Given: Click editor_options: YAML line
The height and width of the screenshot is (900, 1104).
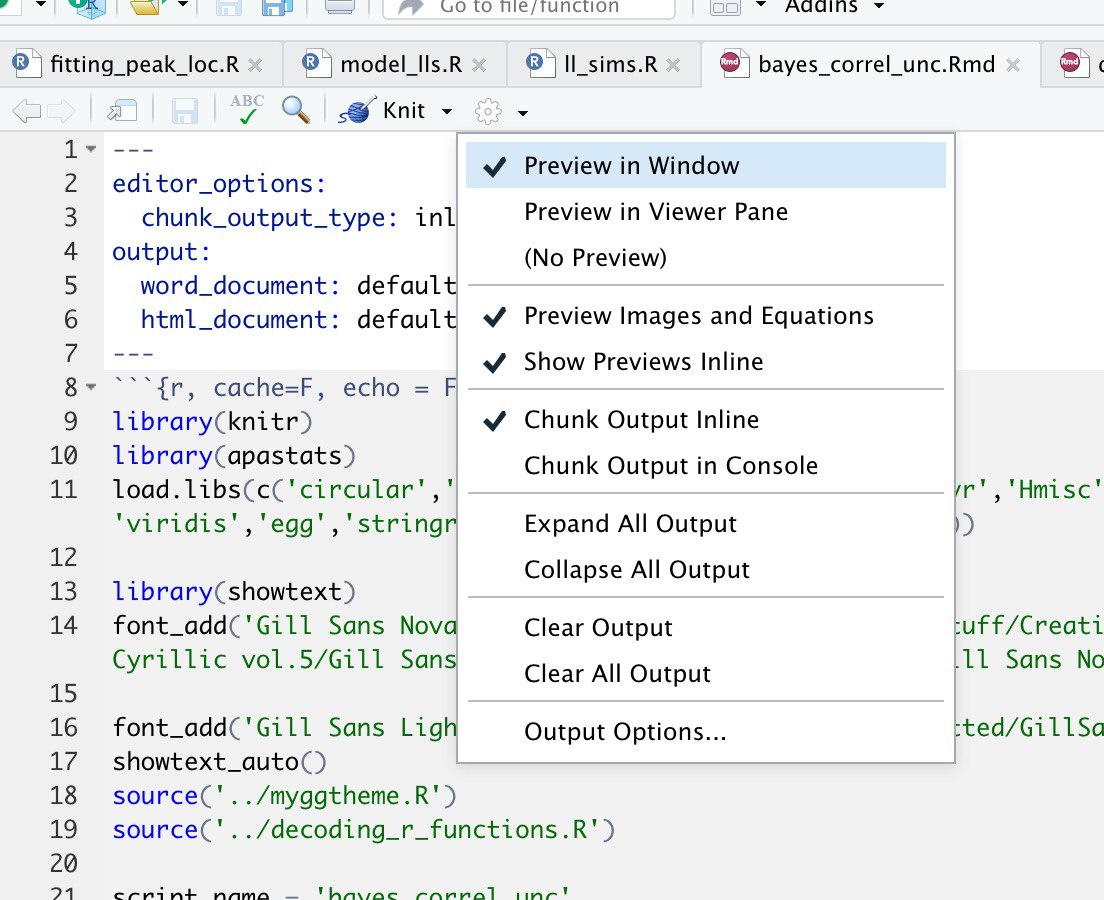Looking at the screenshot, I should click(219, 184).
